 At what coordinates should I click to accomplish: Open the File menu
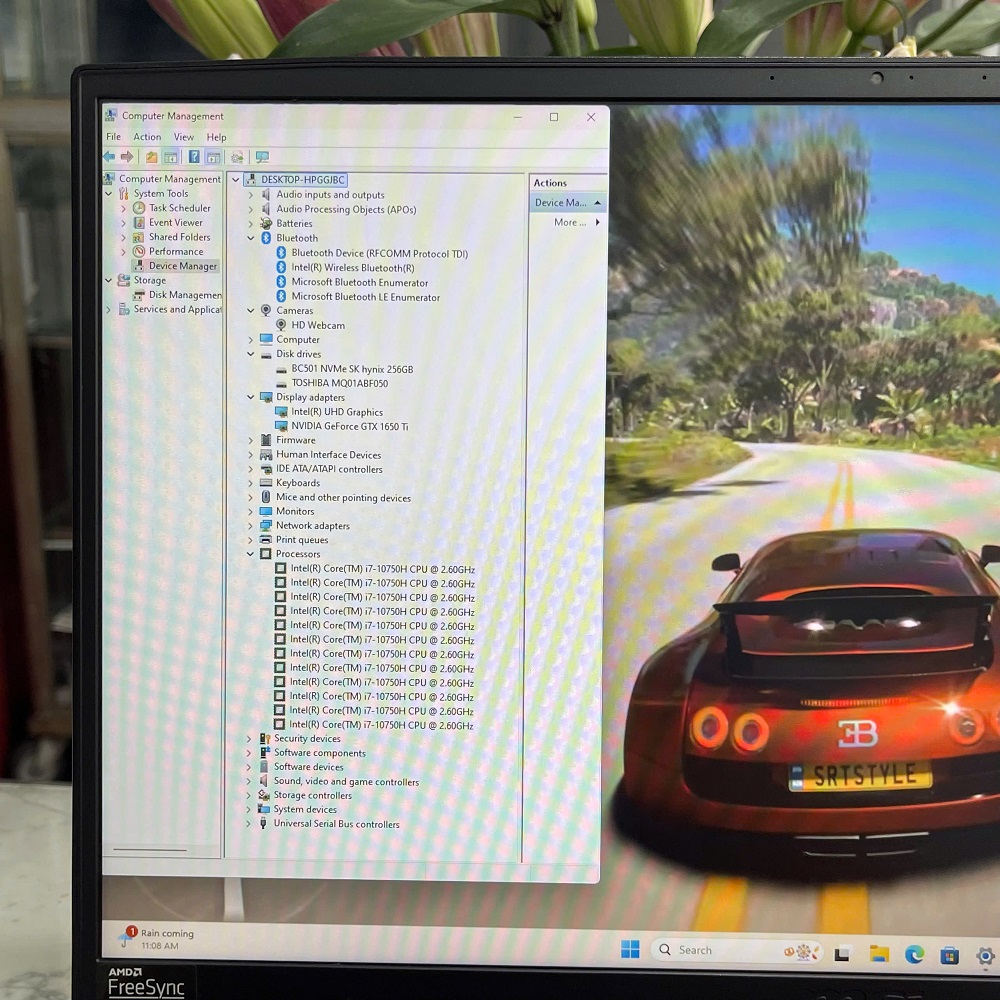(x=114, y=136)
